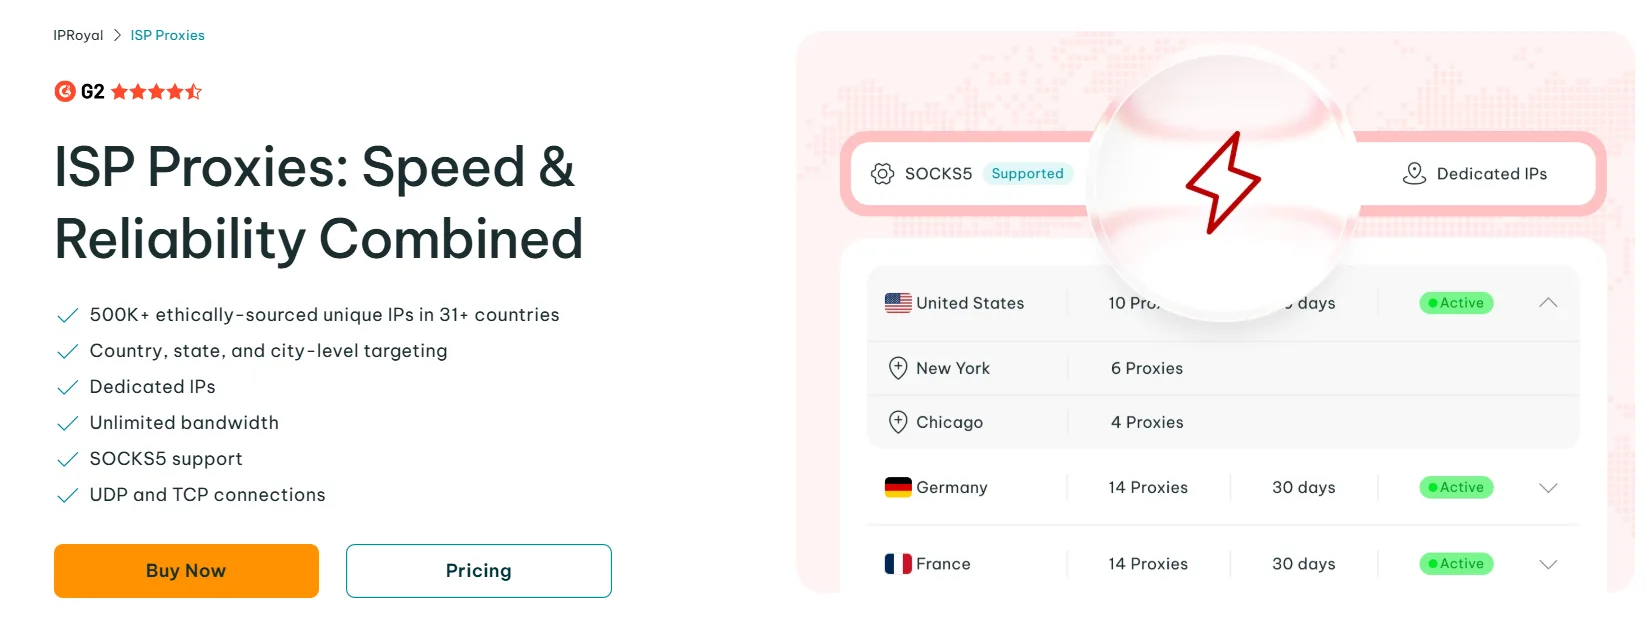The image size is (1646, 632).
Task: Open the Pricing page
Action: click(478, 570)
